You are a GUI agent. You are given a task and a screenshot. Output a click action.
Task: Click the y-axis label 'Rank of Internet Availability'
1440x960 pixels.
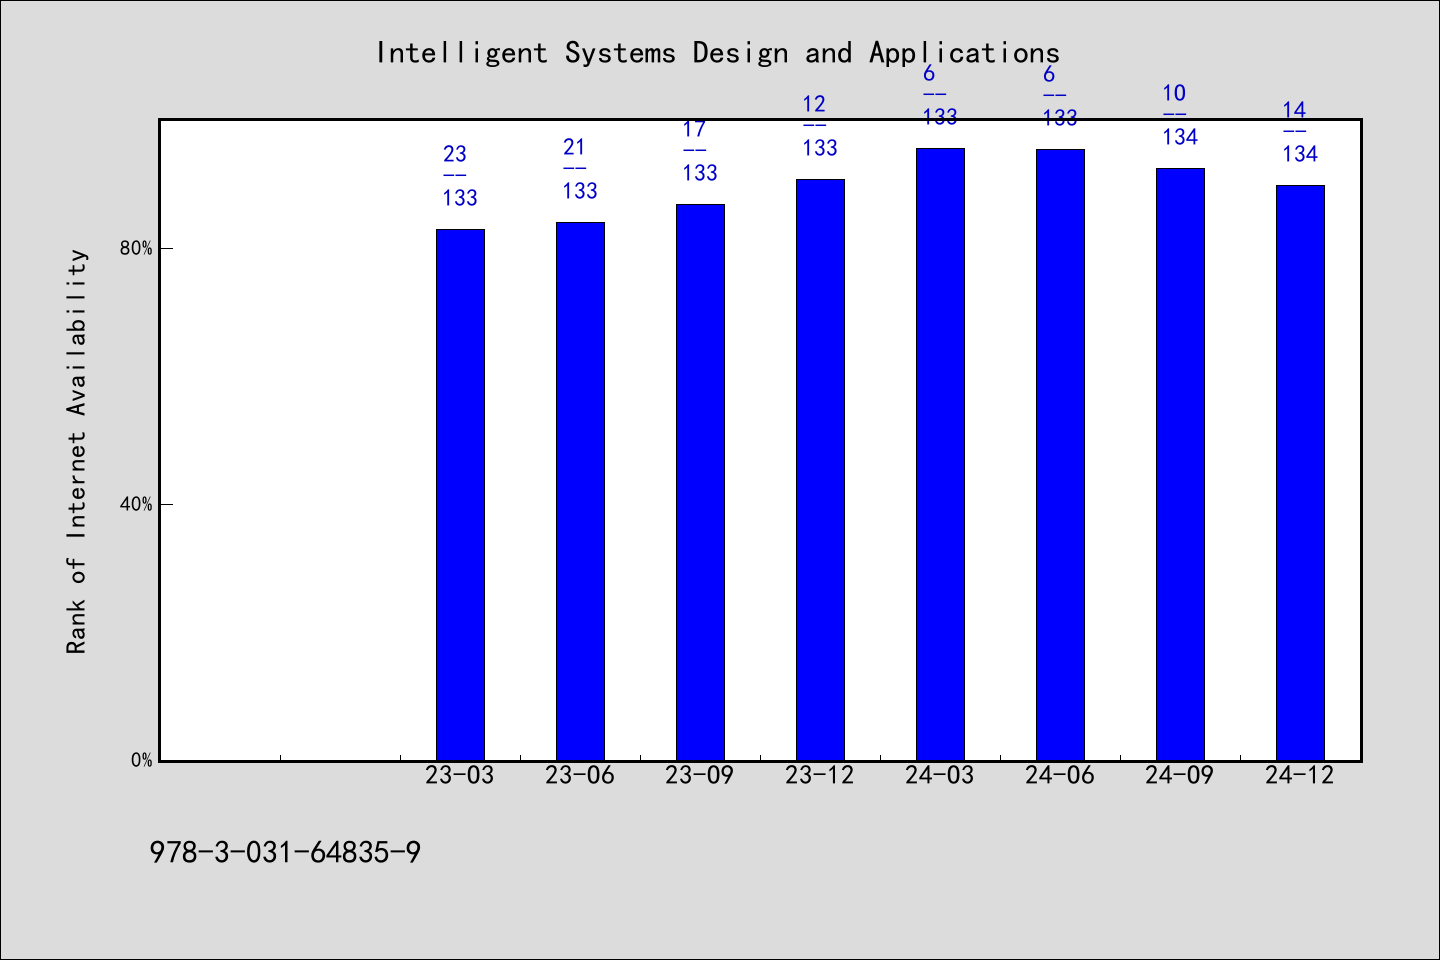click(77, 451)
